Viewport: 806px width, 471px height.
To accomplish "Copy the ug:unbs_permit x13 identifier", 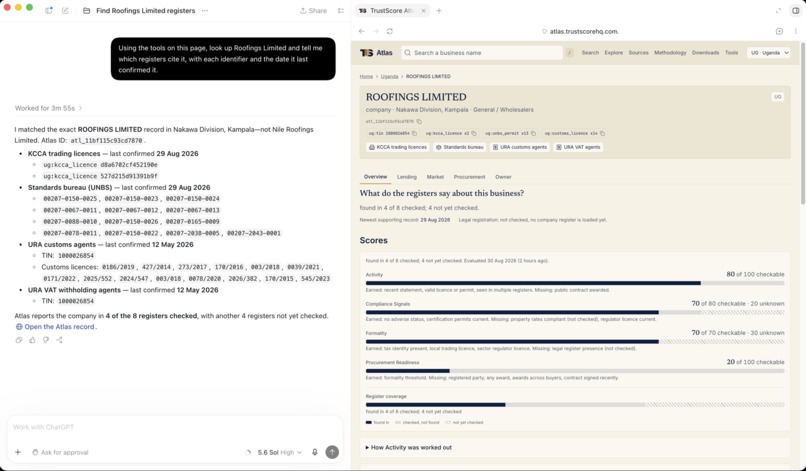I will click(x=534, y=133).
